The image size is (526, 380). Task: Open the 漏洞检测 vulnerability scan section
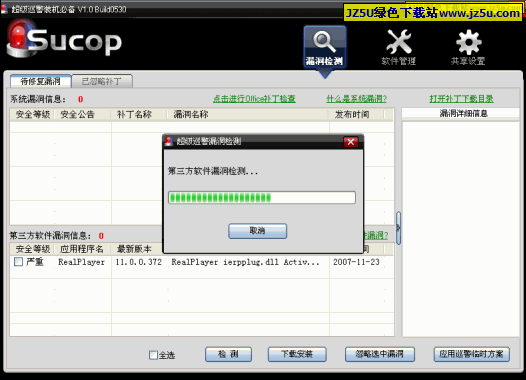click(x=325, y=47)
